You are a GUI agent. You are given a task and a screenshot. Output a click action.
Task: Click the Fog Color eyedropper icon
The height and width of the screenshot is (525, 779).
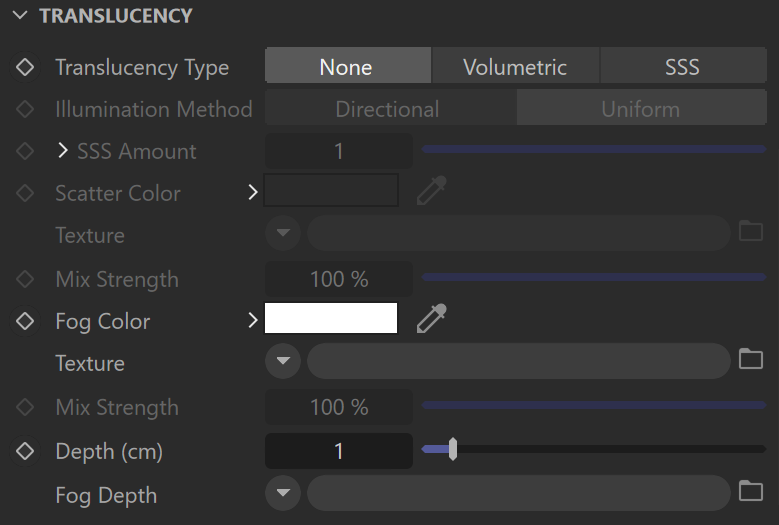pyautogui.click(x=431, y=318)
